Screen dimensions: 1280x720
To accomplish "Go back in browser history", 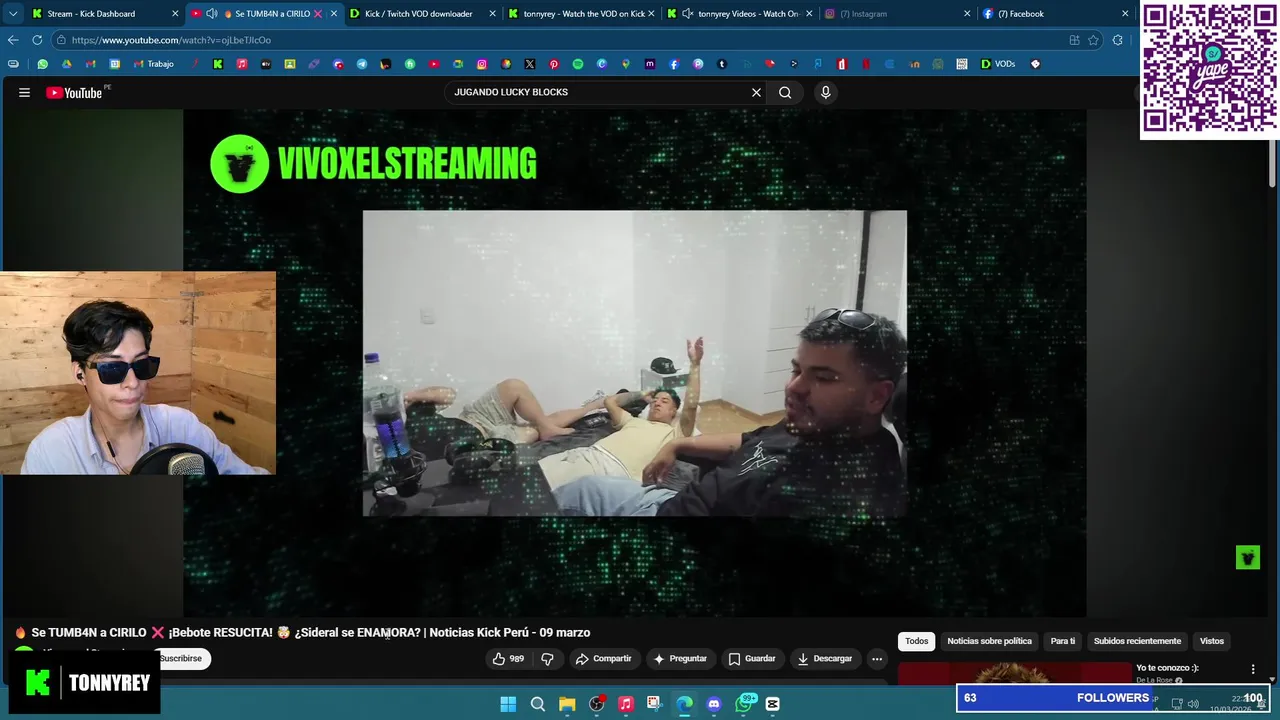I will click(x=13, y=40).
